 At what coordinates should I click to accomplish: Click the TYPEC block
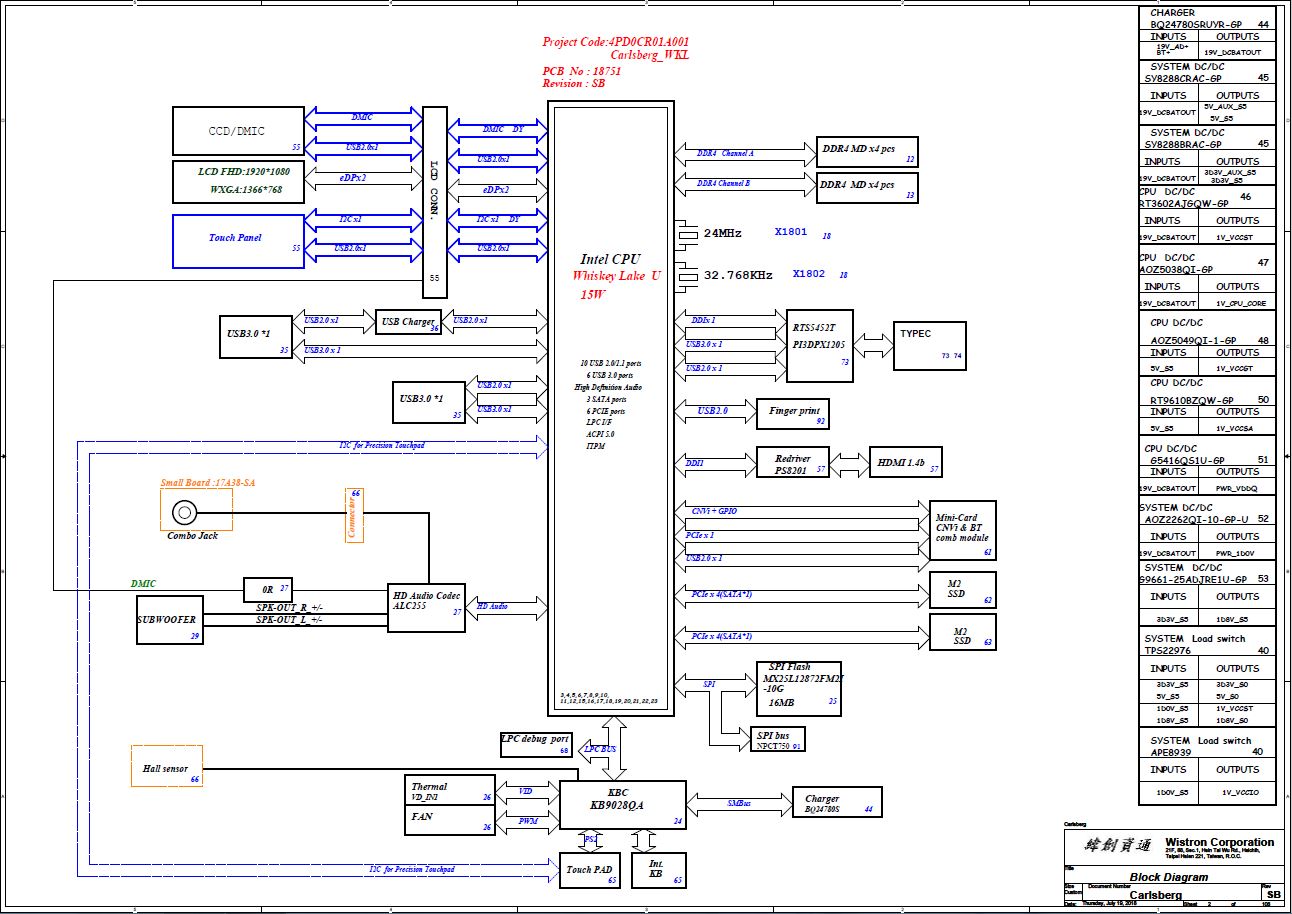pyautogui.click(x=929, y=345)
